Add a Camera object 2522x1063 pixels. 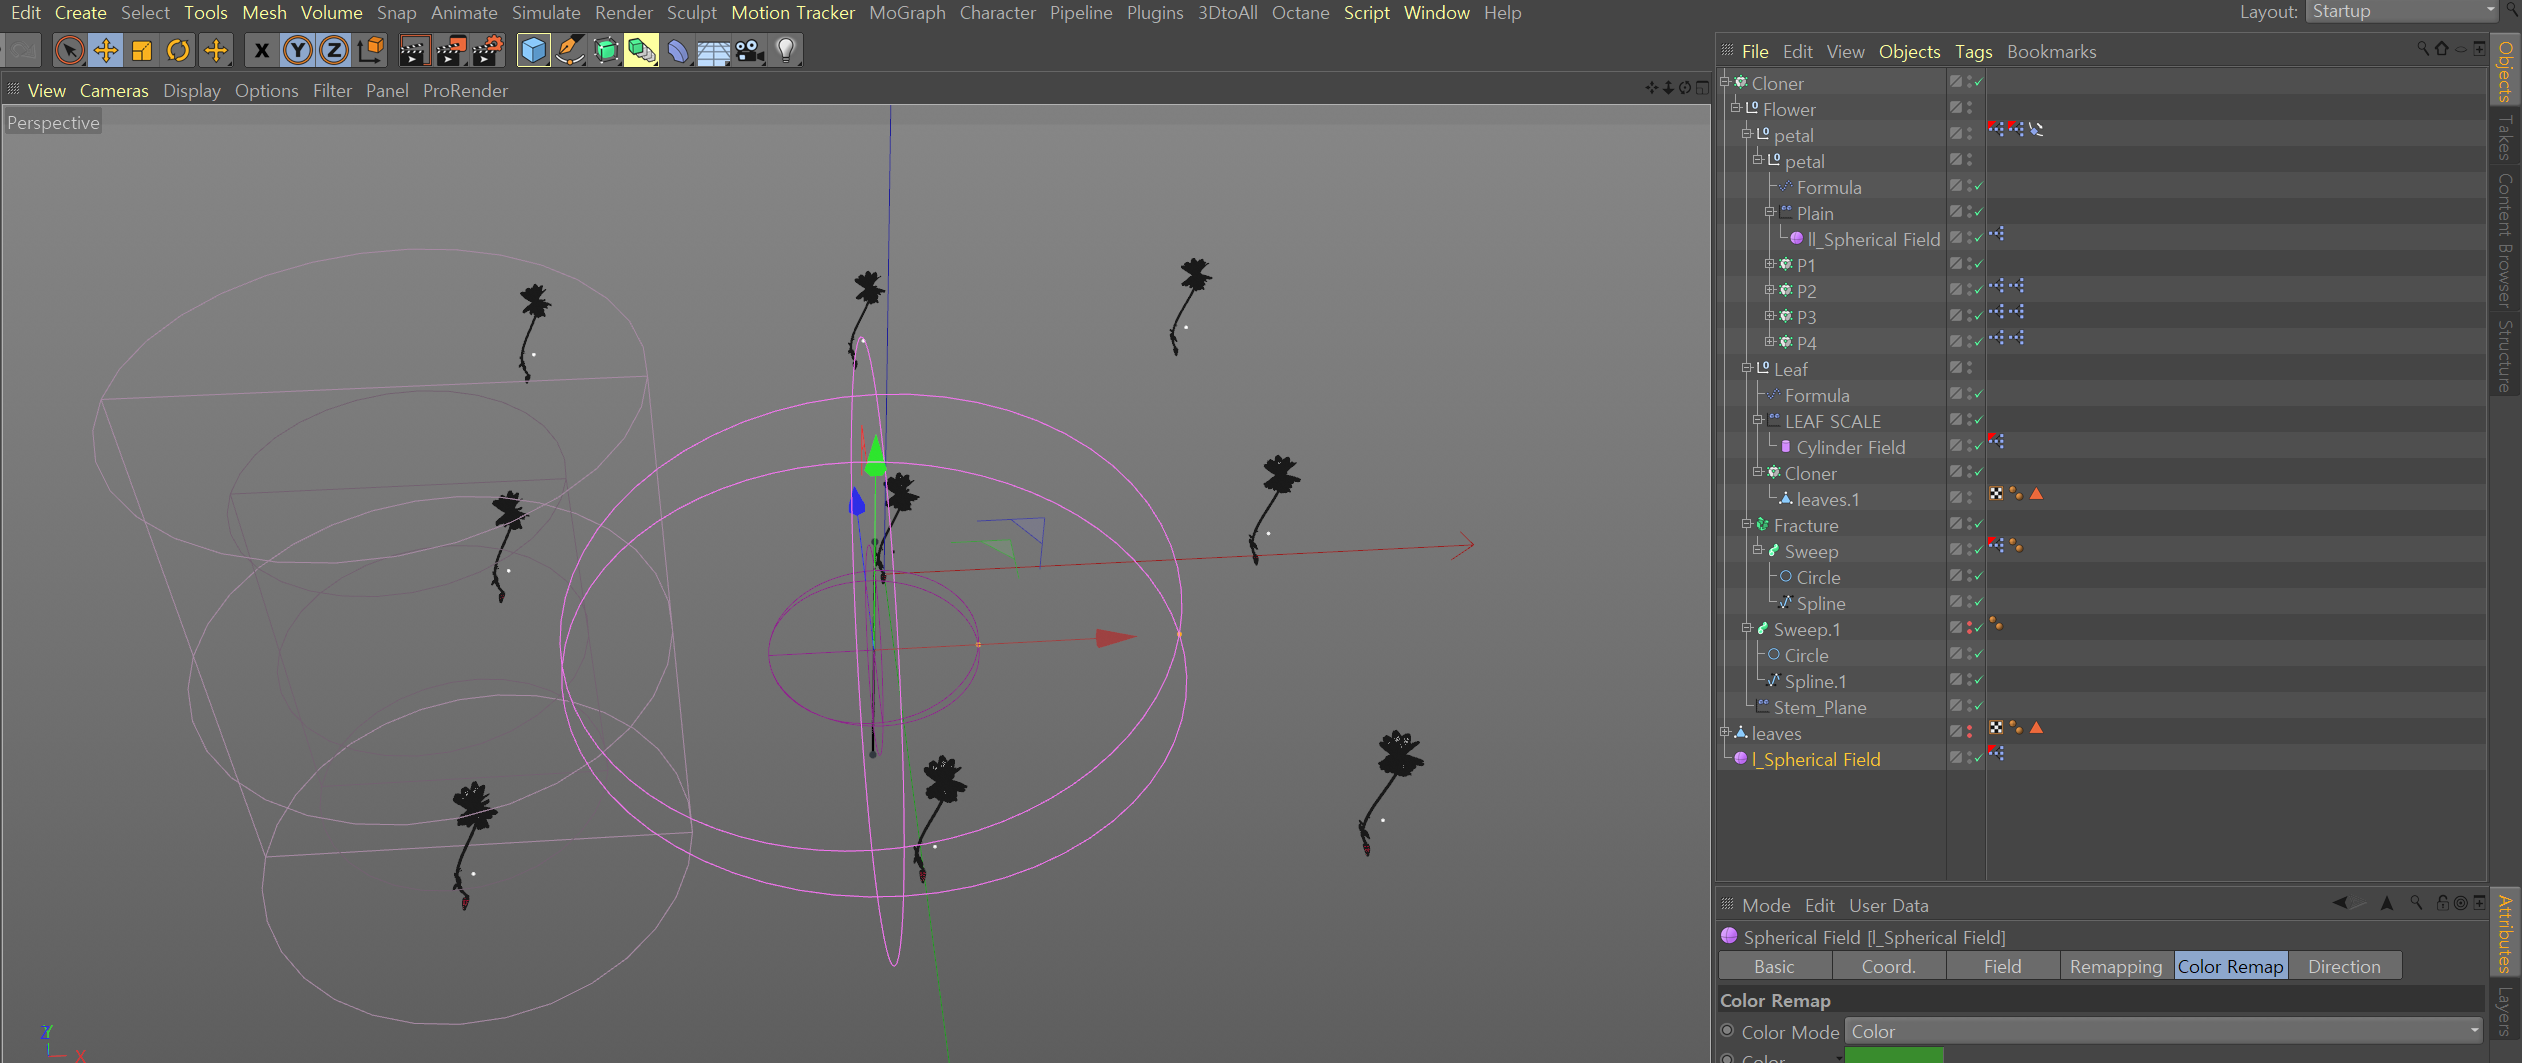749,50
